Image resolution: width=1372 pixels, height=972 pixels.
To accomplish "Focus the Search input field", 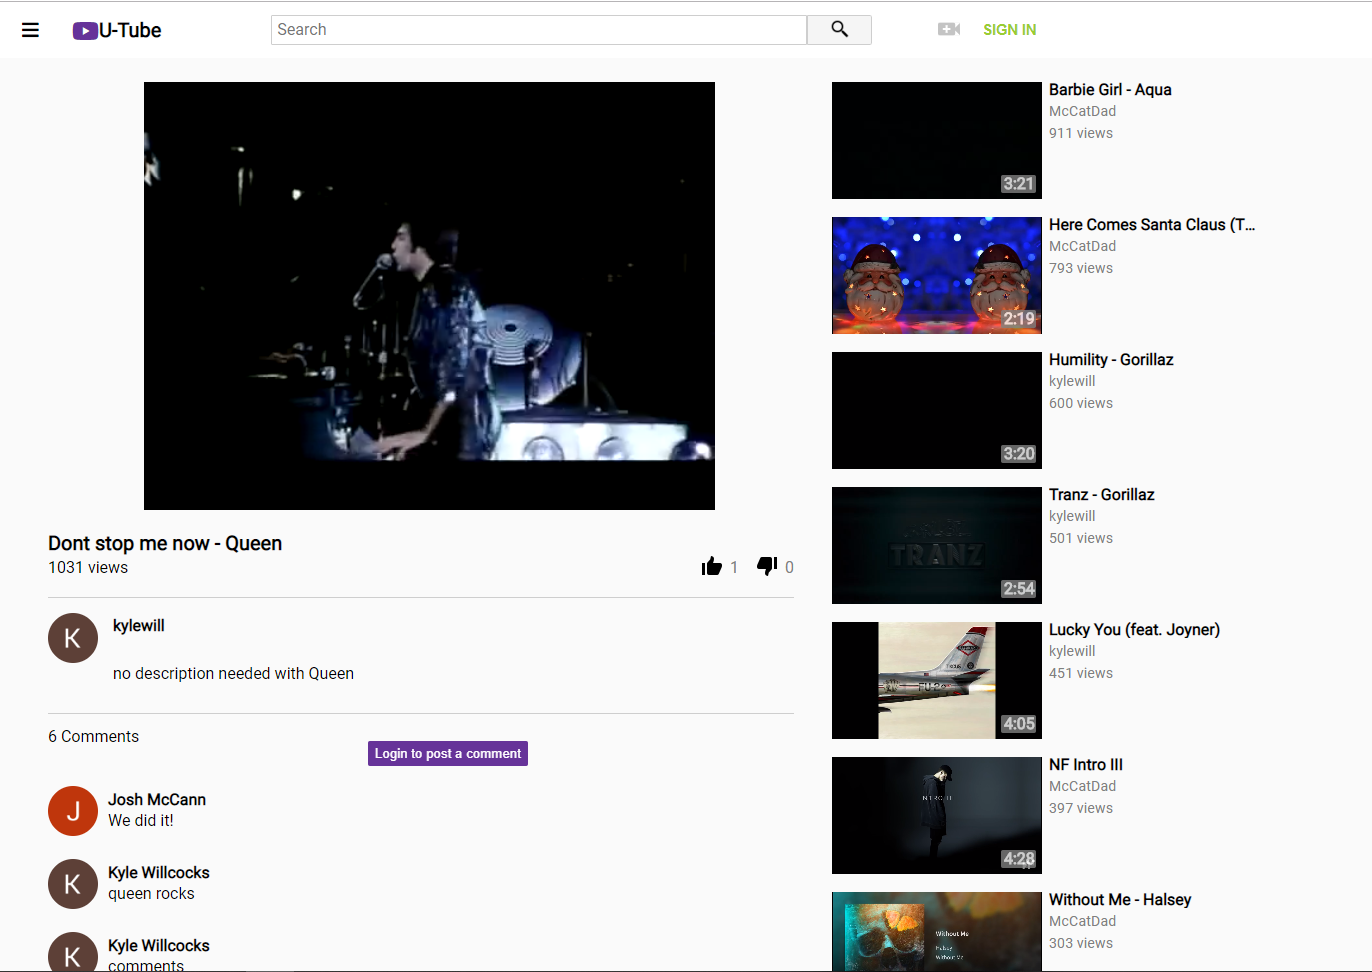I will point(539,30).
